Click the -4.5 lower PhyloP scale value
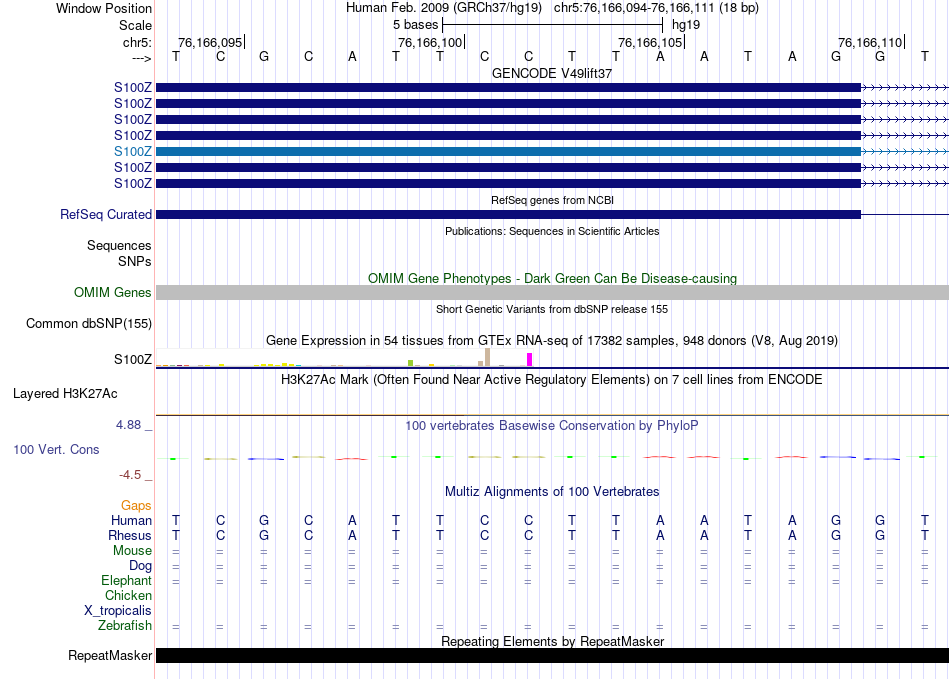950x679 pixels. coord(130,475)
